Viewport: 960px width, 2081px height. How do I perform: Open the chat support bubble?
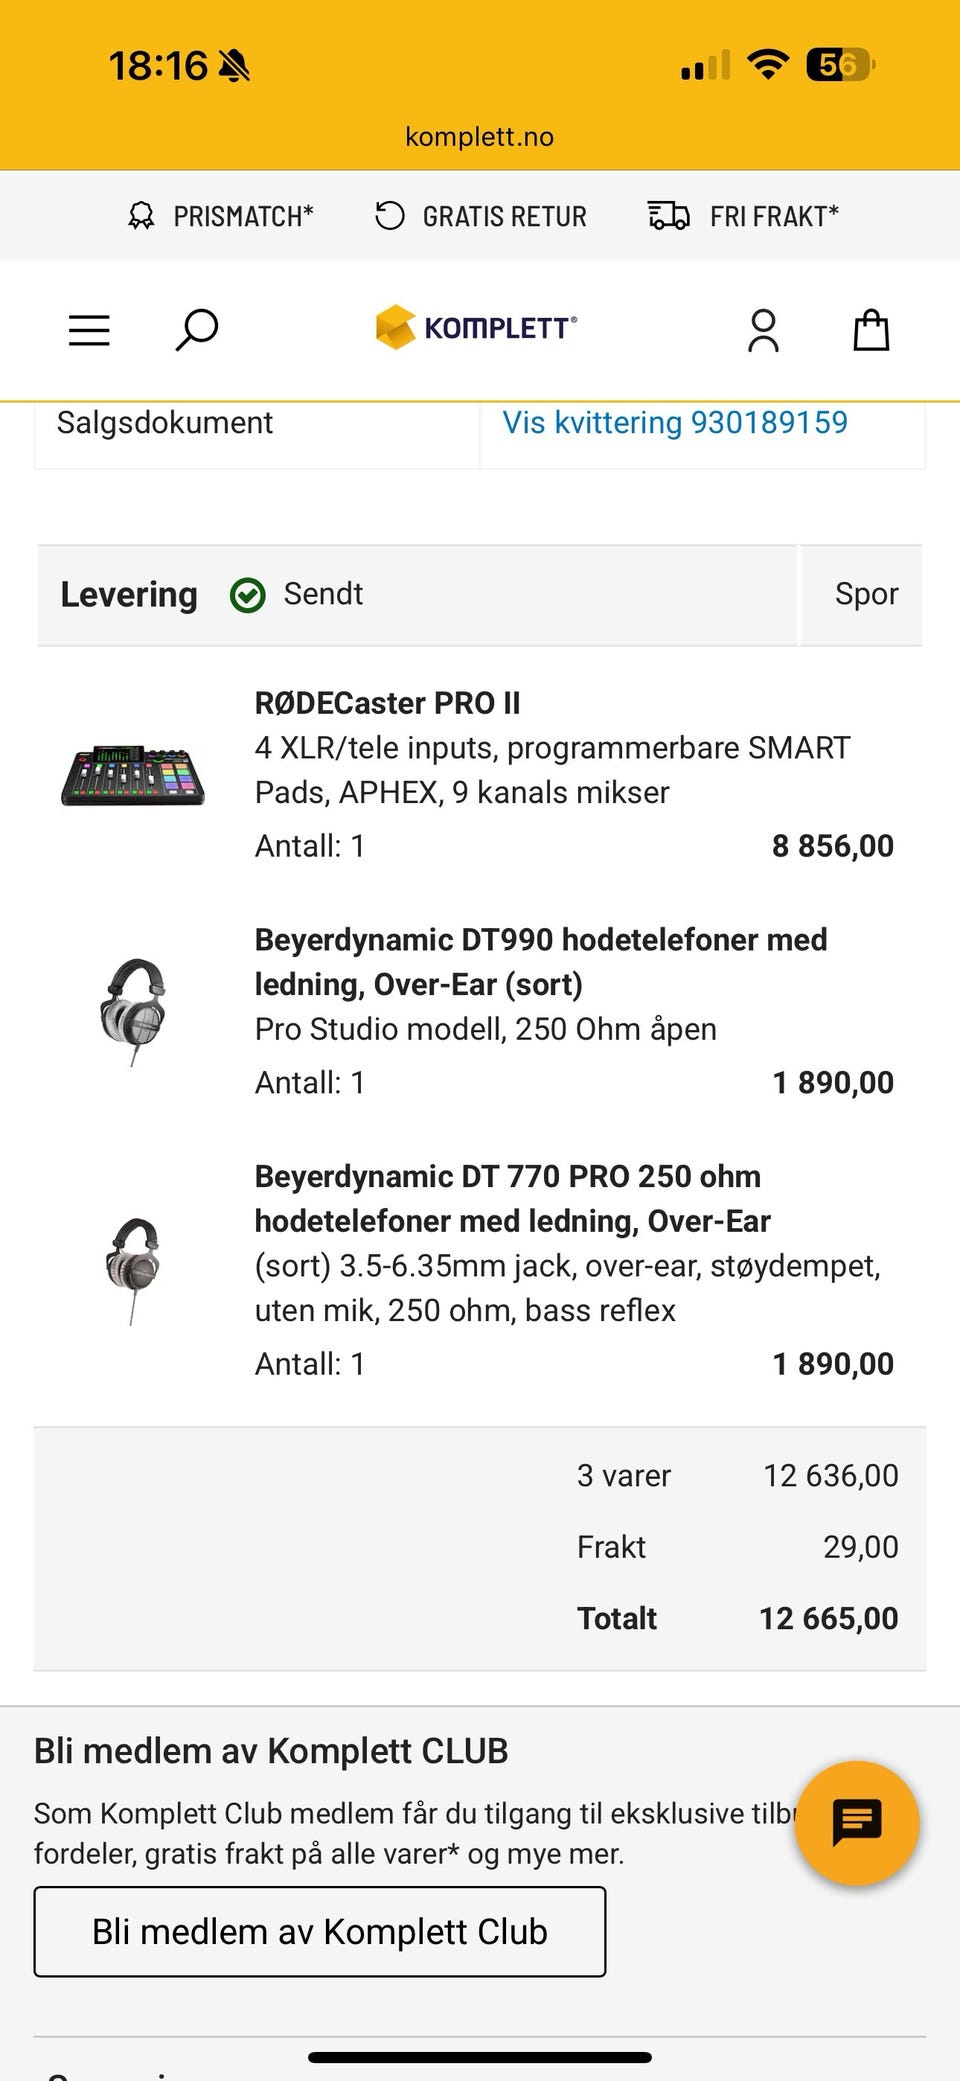[857, 1822]
